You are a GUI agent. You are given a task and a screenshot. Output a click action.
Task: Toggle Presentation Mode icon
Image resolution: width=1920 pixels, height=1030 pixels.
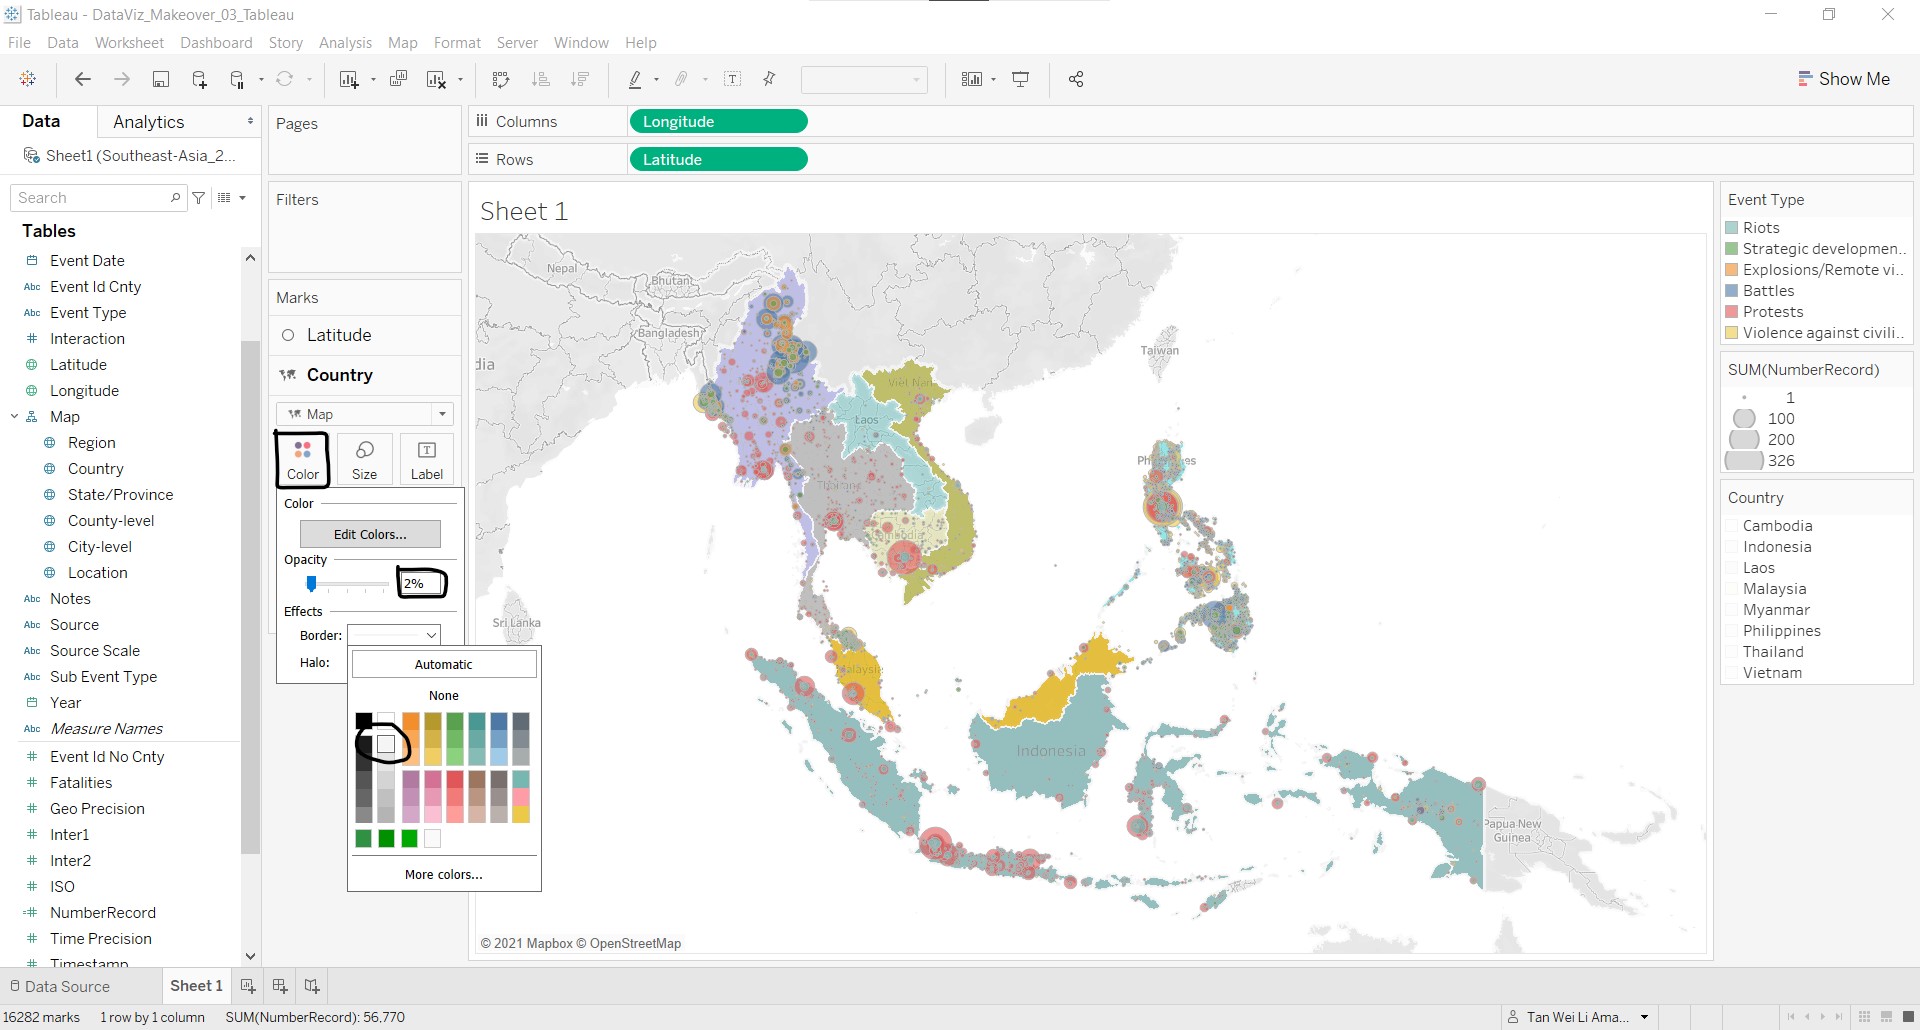(x=1021, y=80)
